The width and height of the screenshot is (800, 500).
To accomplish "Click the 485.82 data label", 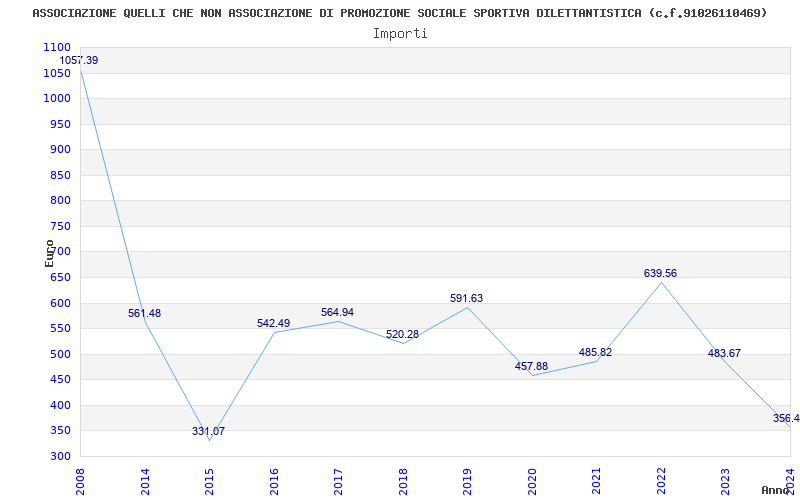I will click(x=595, y=352).
